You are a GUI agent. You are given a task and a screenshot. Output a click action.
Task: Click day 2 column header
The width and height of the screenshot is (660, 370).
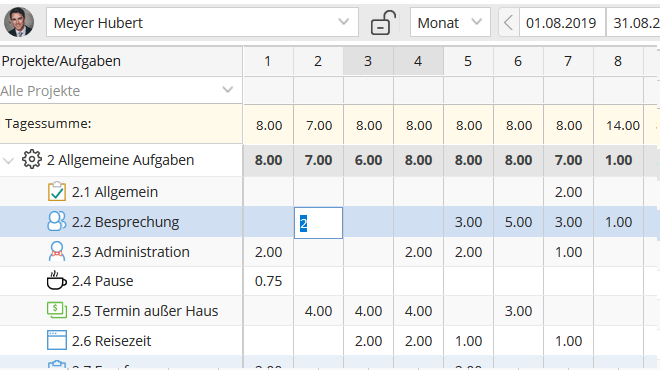click(x=318, y=61)
